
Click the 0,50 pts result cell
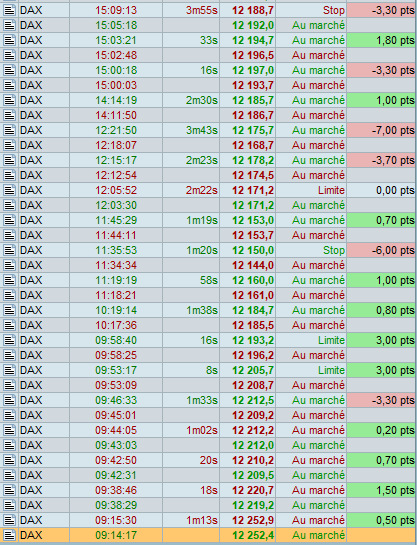[x=381, y=520]
